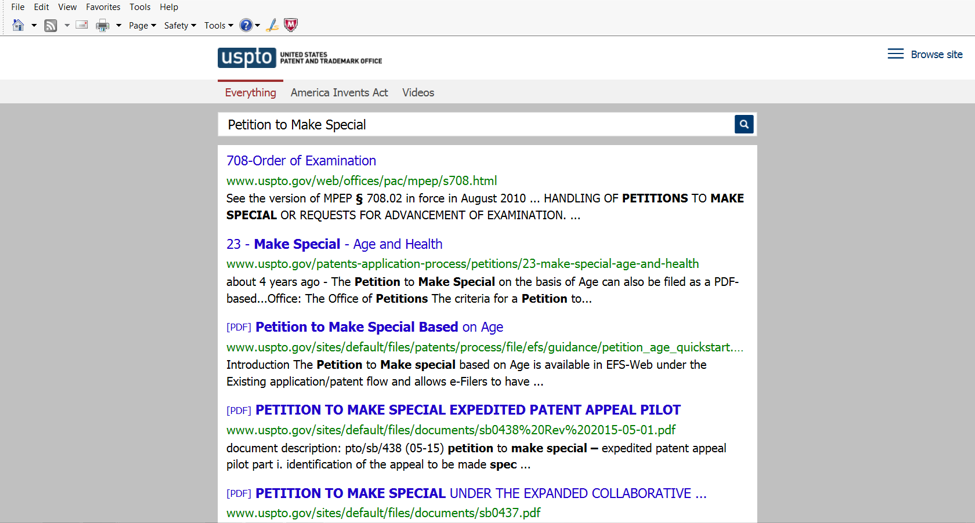Screen dimensions: 975x523
Task: Click the Browse site link text
Action: click(x=936, y=55)
